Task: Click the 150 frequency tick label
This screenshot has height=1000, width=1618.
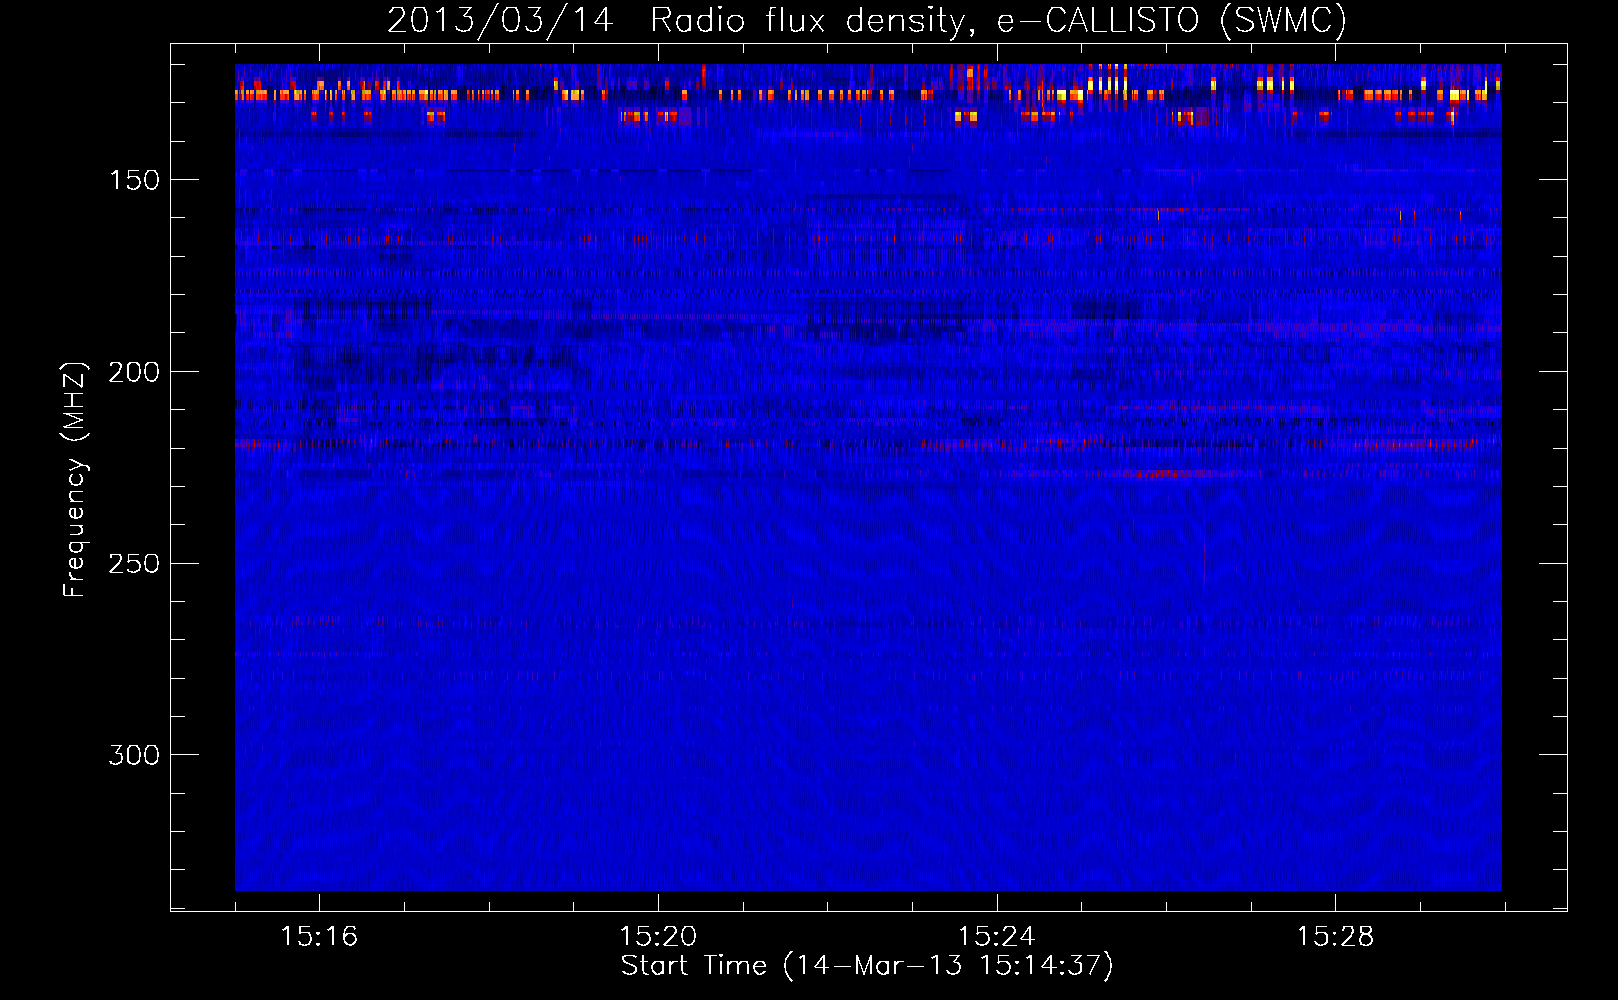Action: (134, 180)
